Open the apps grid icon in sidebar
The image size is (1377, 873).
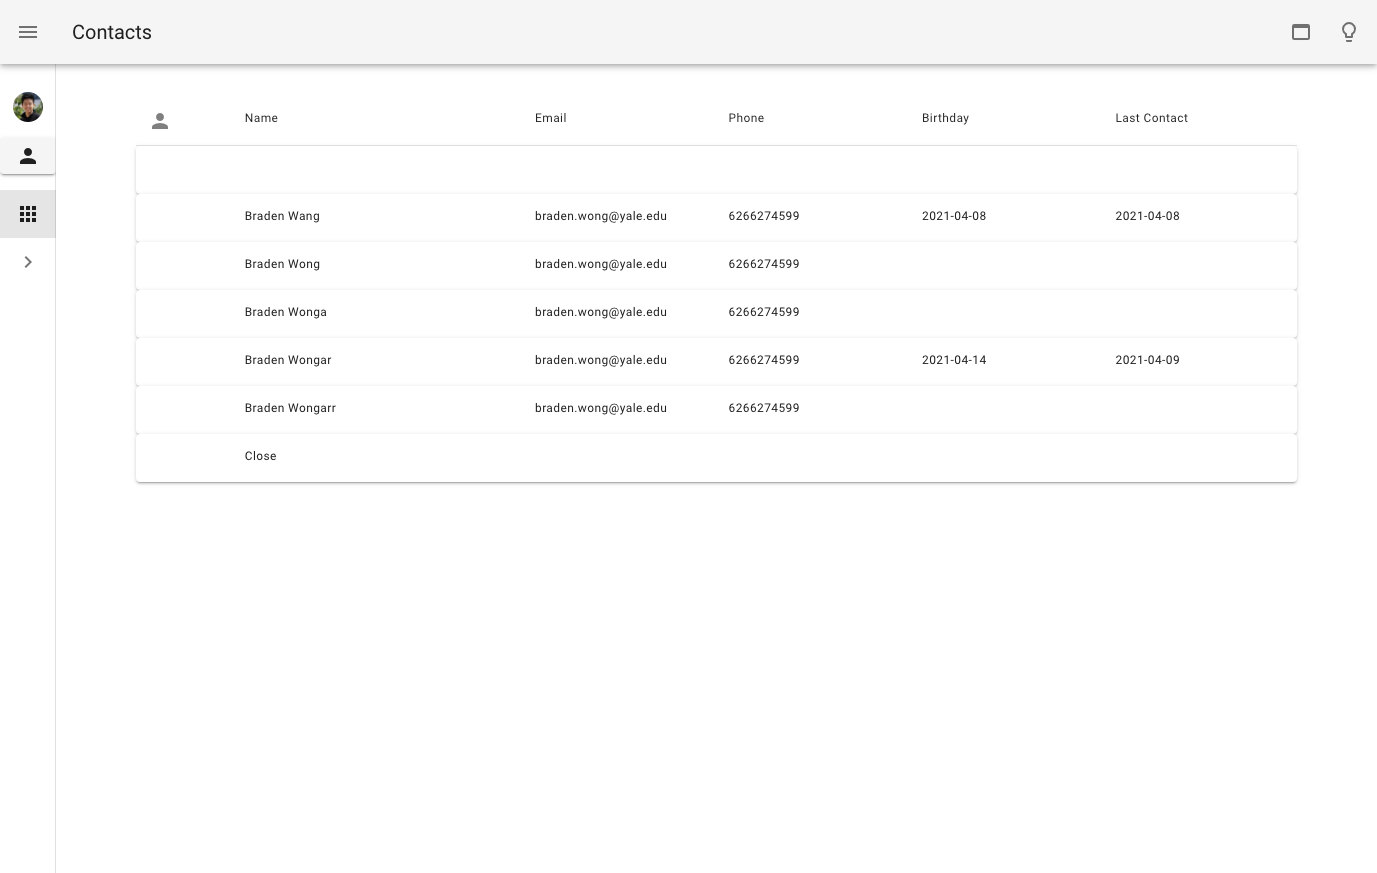coord(28,214)
